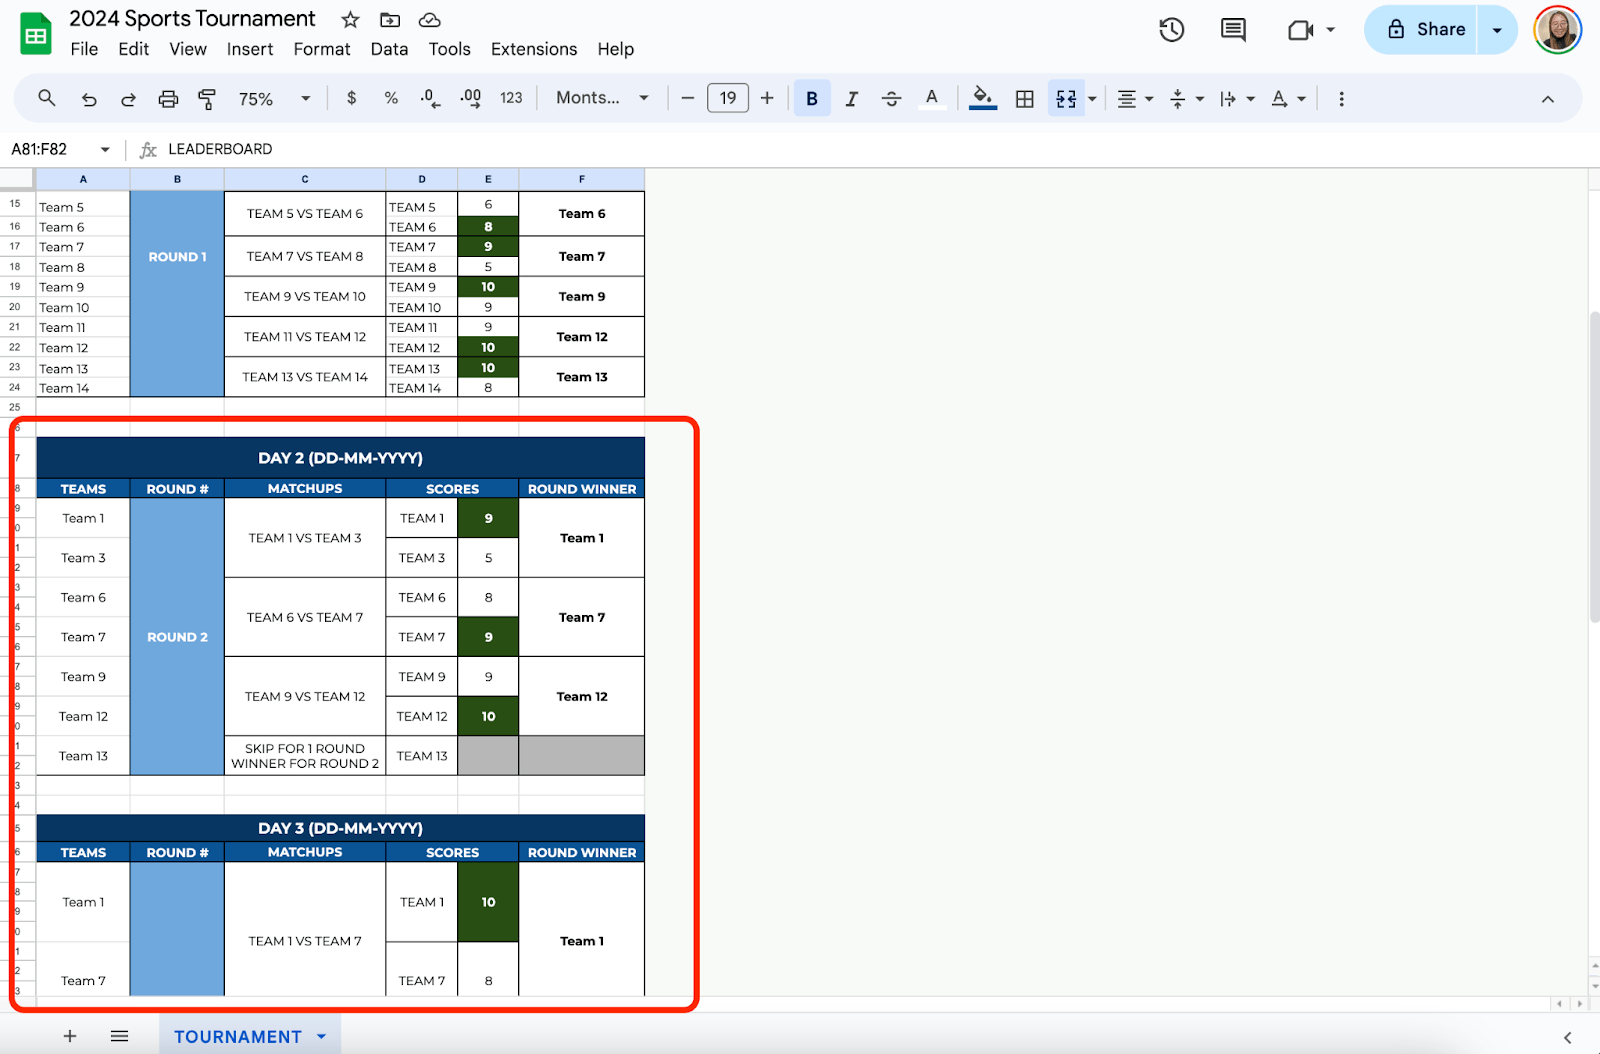Expand the TOURNAMENT sheet tab menu arrow
Image resolution: width=1600 pixels, height=1054 pixels.
pos(322,1037)
